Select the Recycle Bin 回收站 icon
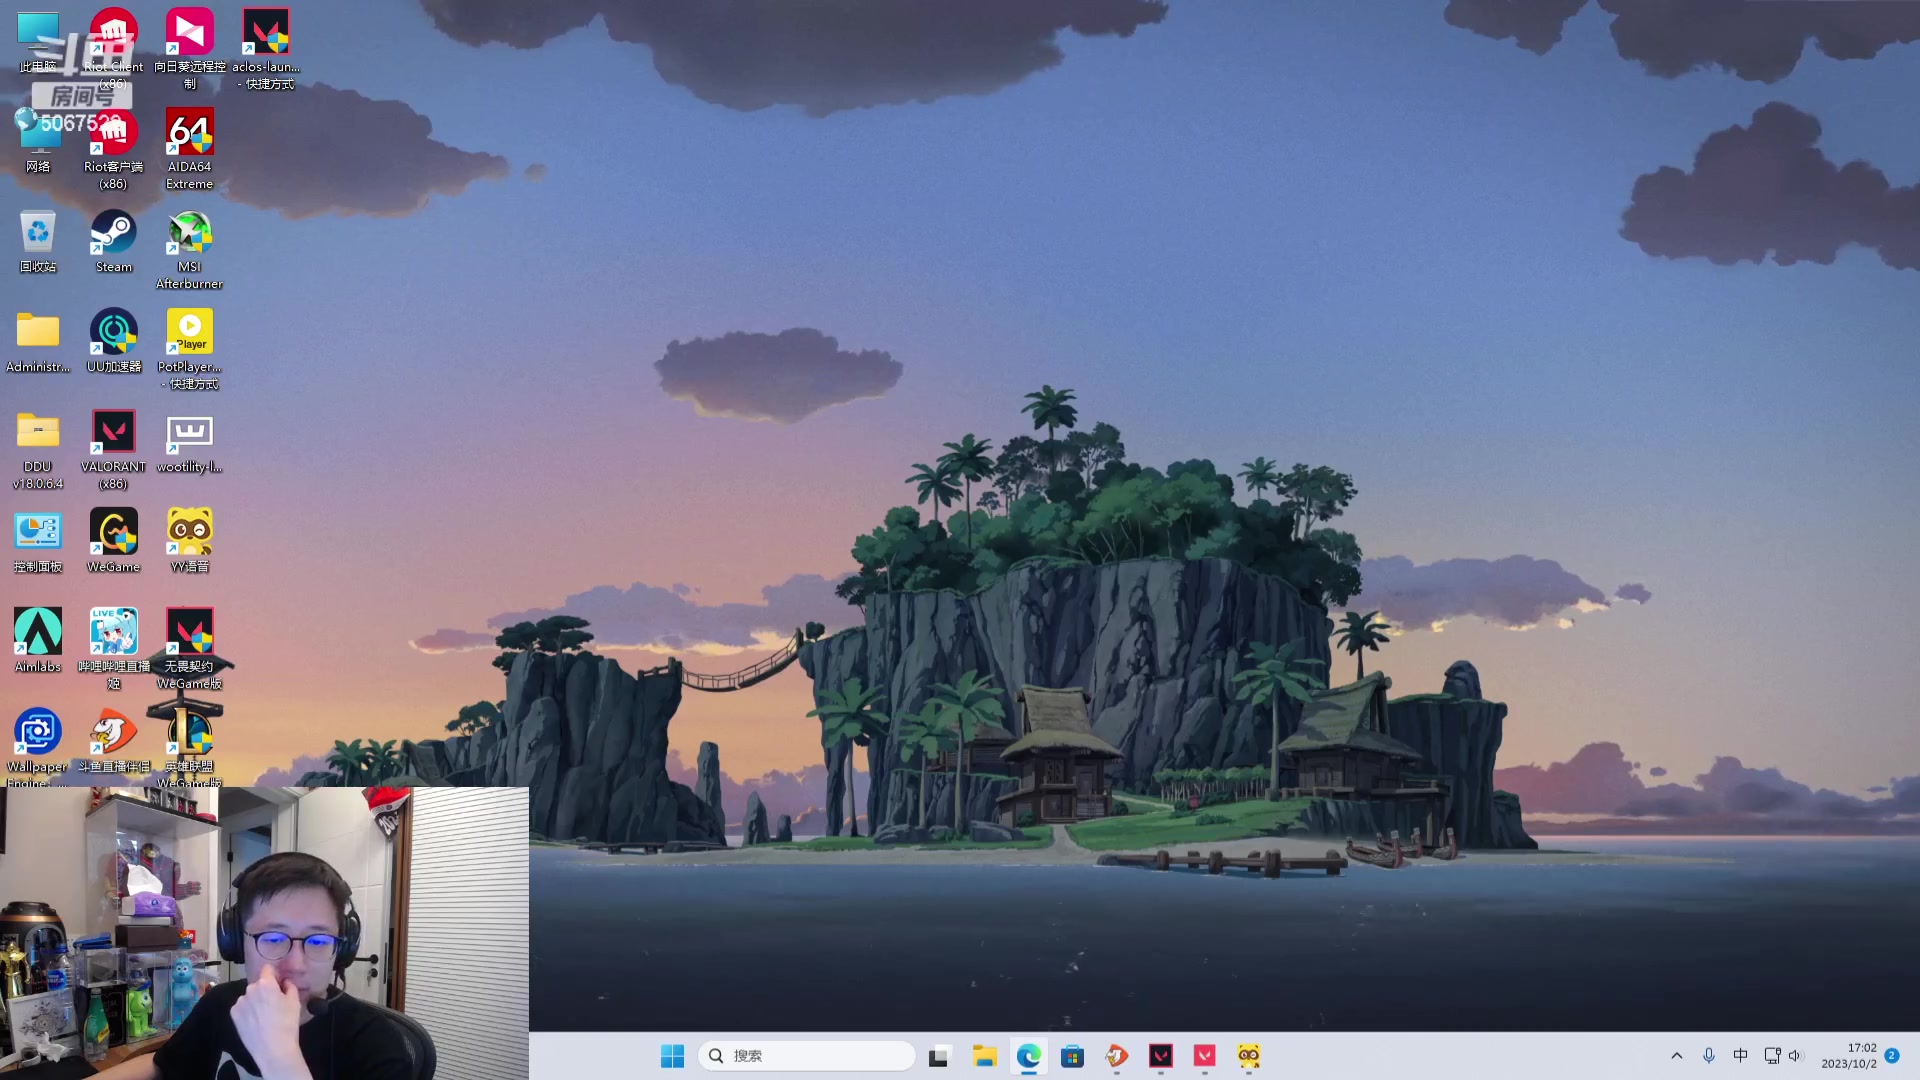This screenshot has width=1920, height=1080. click(38, 240)
